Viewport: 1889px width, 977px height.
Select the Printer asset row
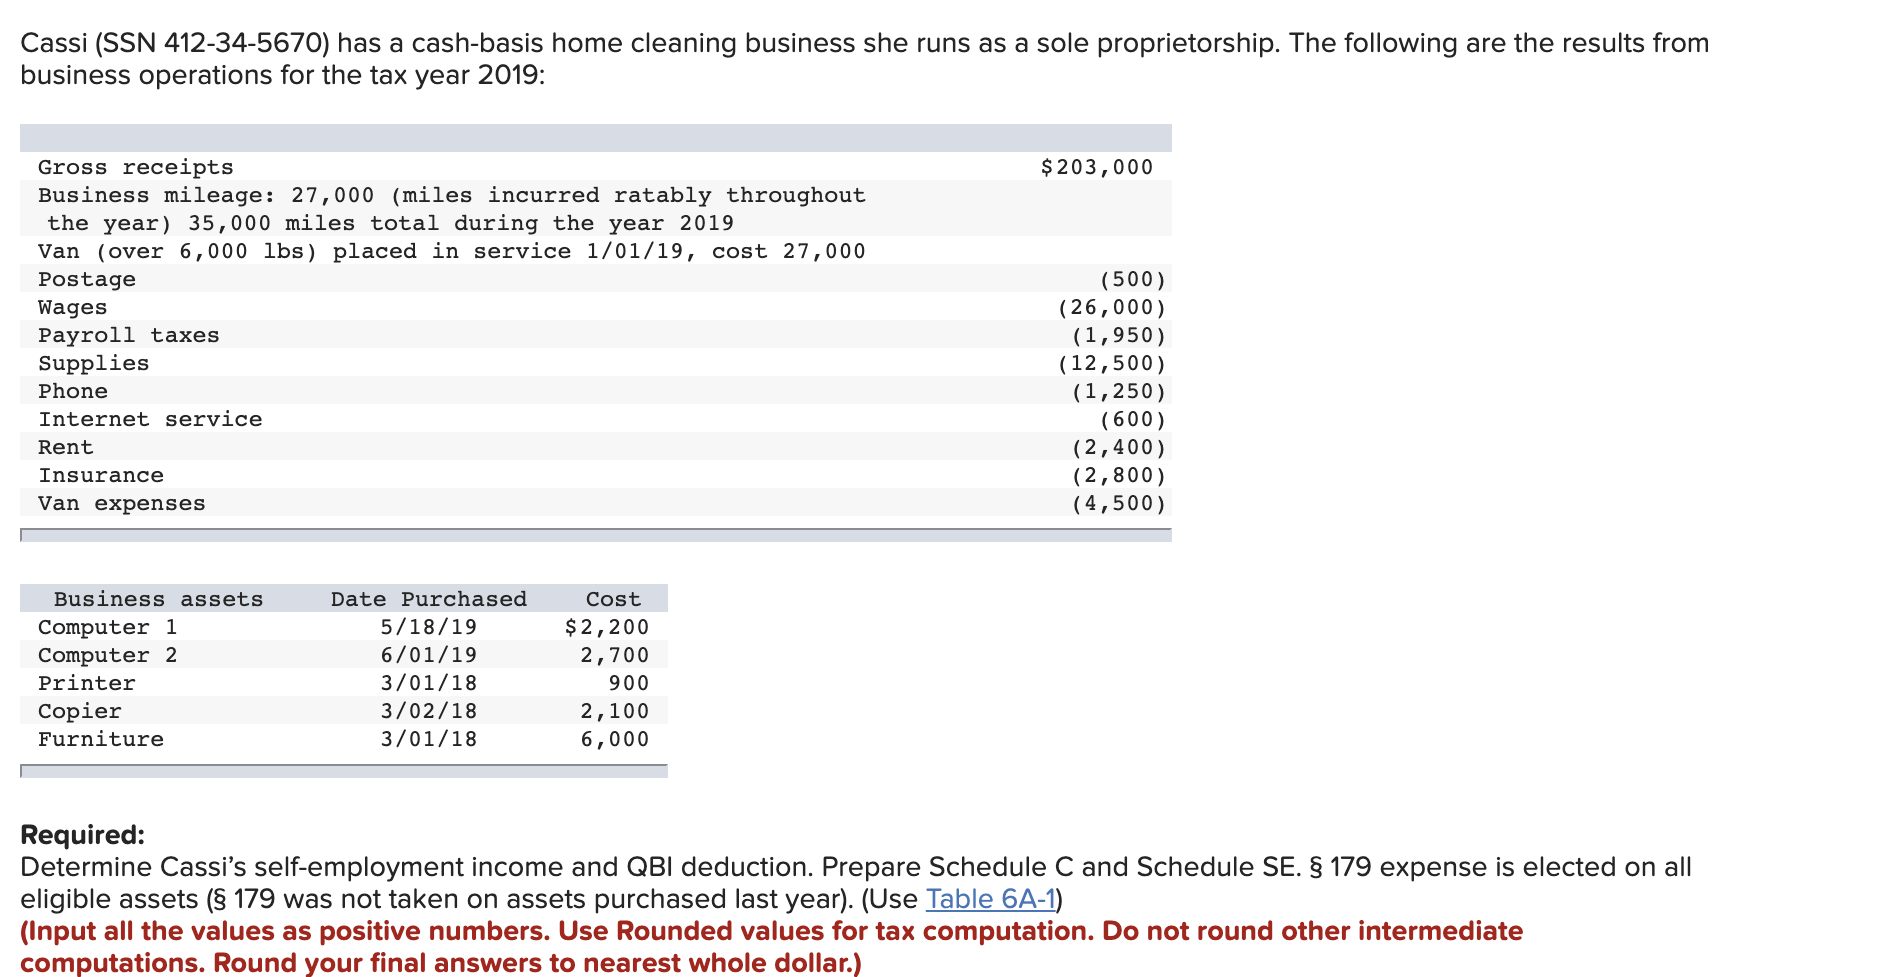coord(344,683)
